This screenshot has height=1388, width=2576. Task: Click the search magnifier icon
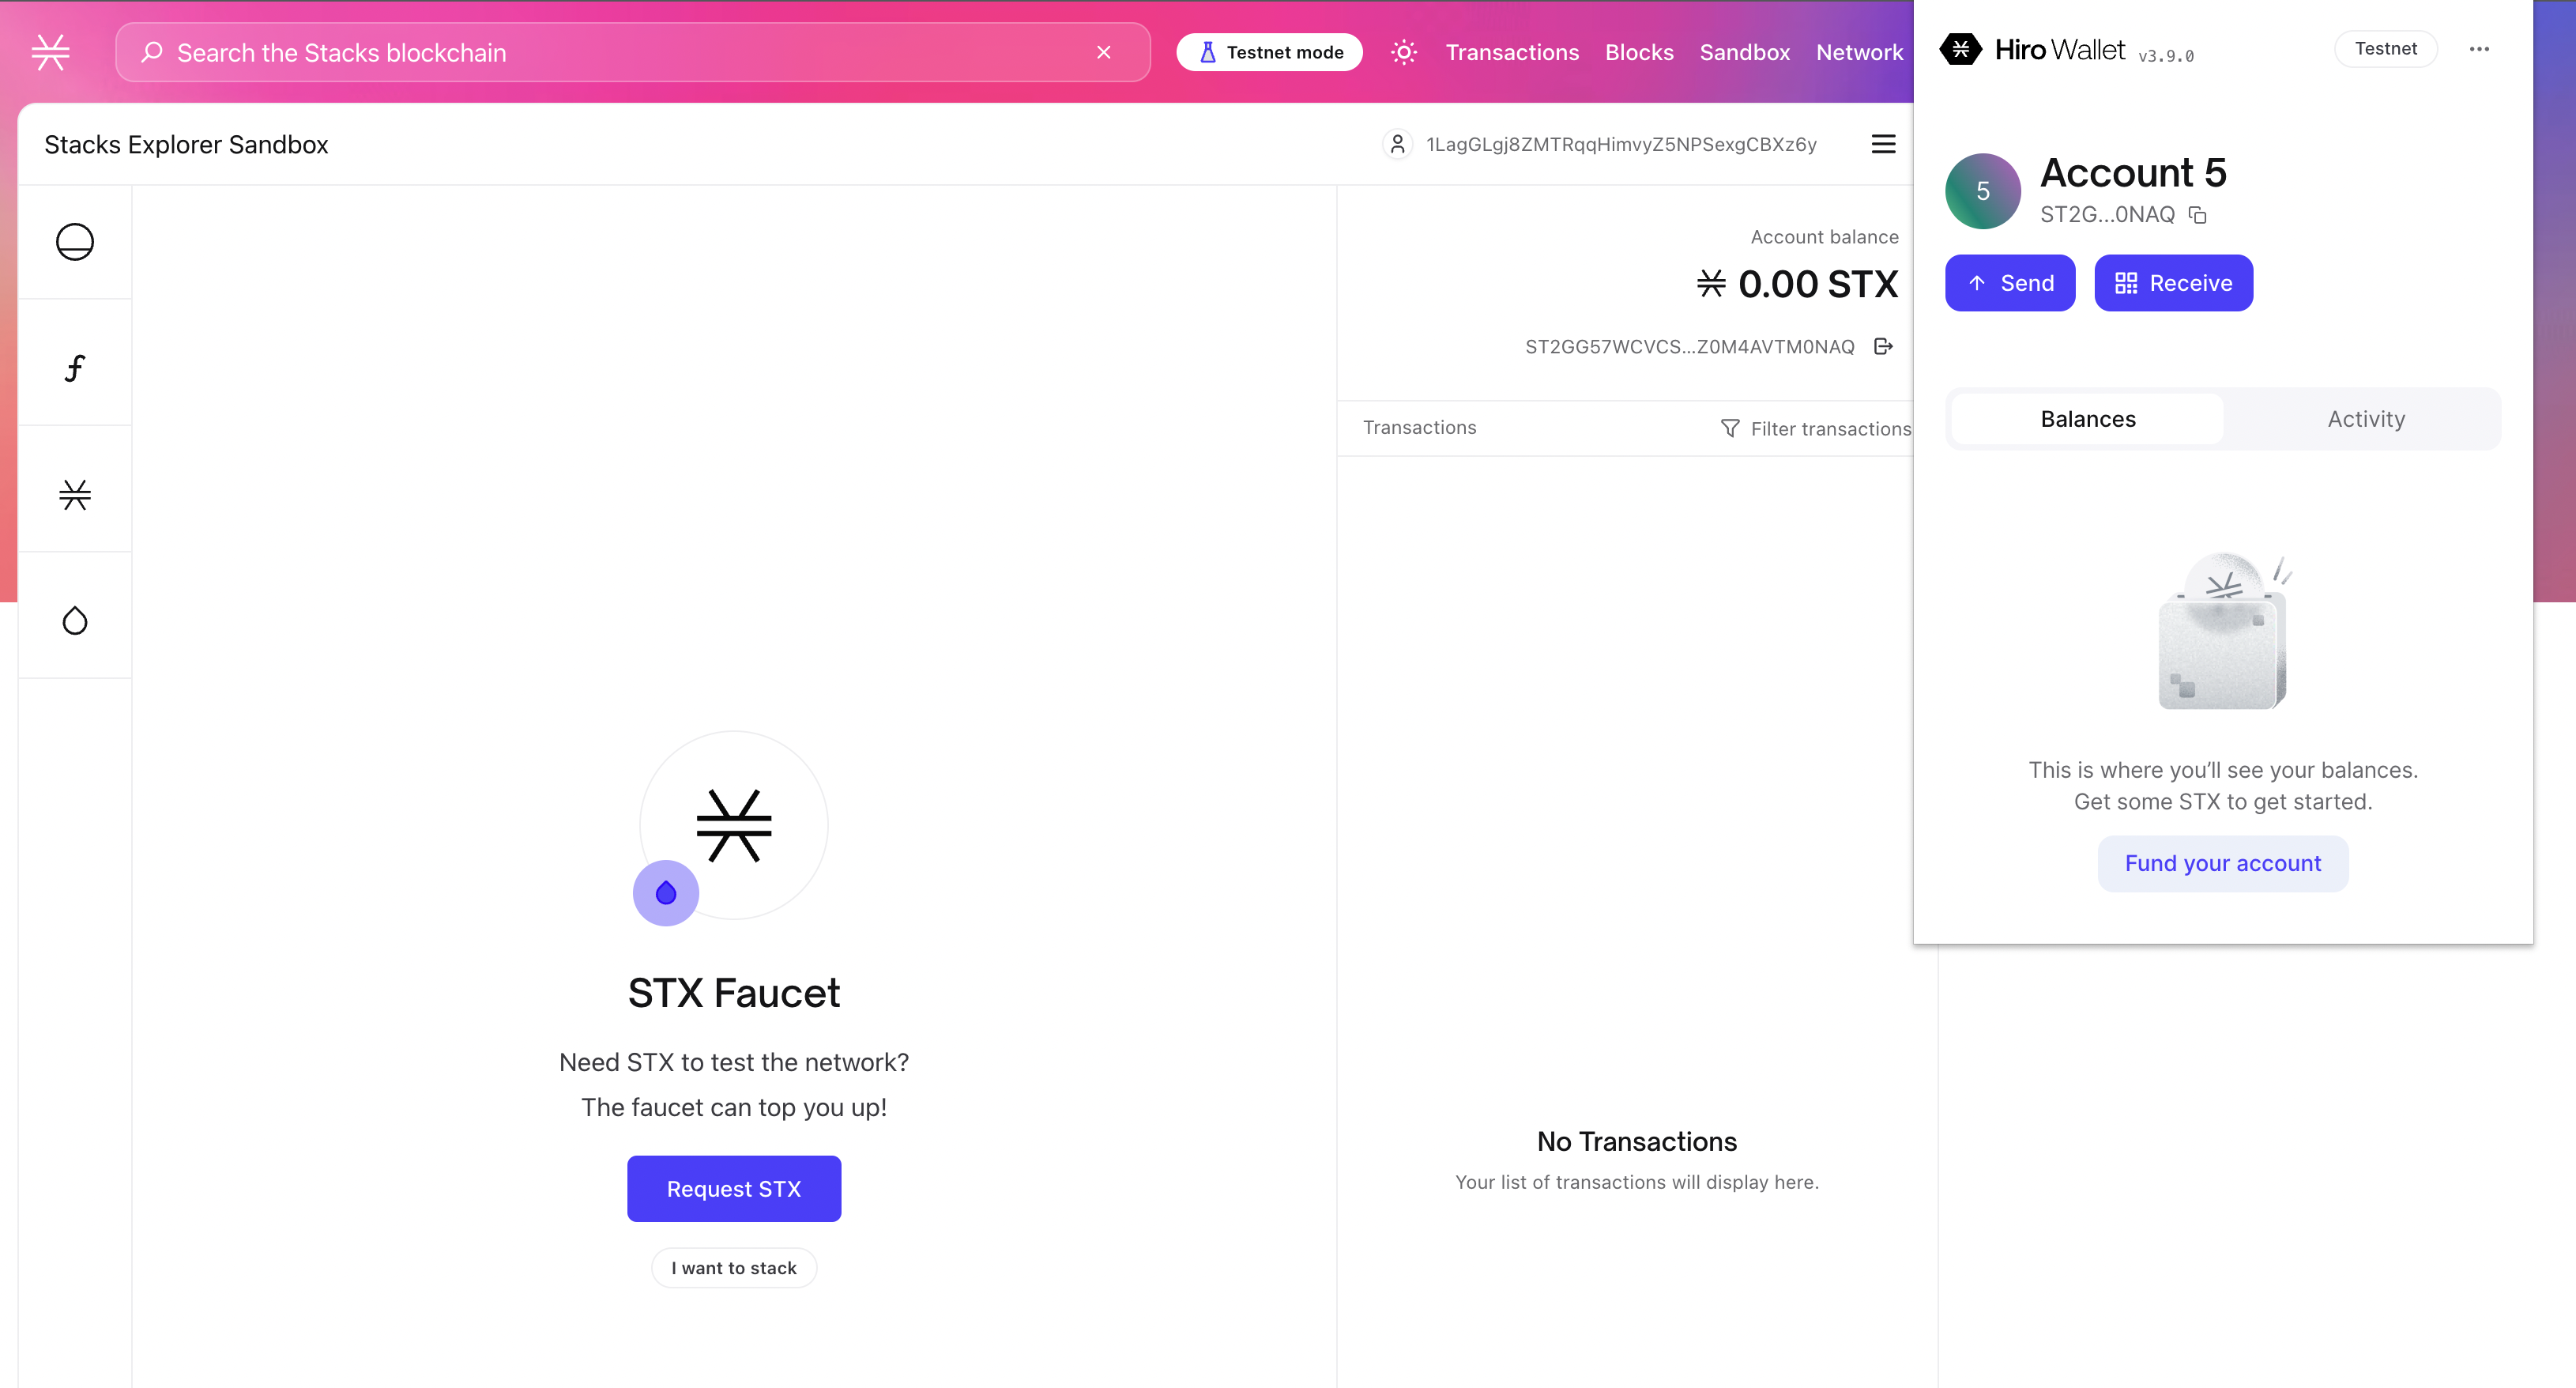[152, 52]
